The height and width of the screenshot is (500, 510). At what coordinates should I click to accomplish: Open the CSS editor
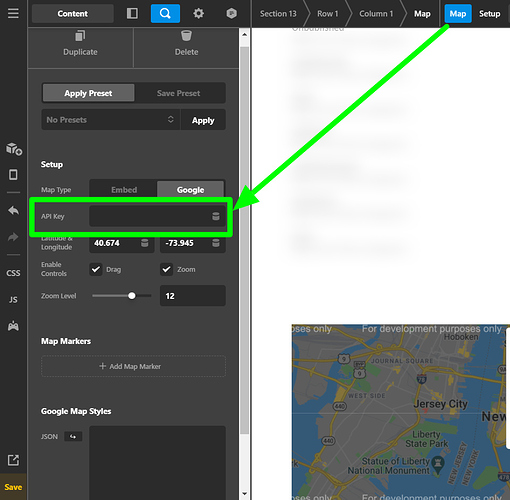[13, 273]
